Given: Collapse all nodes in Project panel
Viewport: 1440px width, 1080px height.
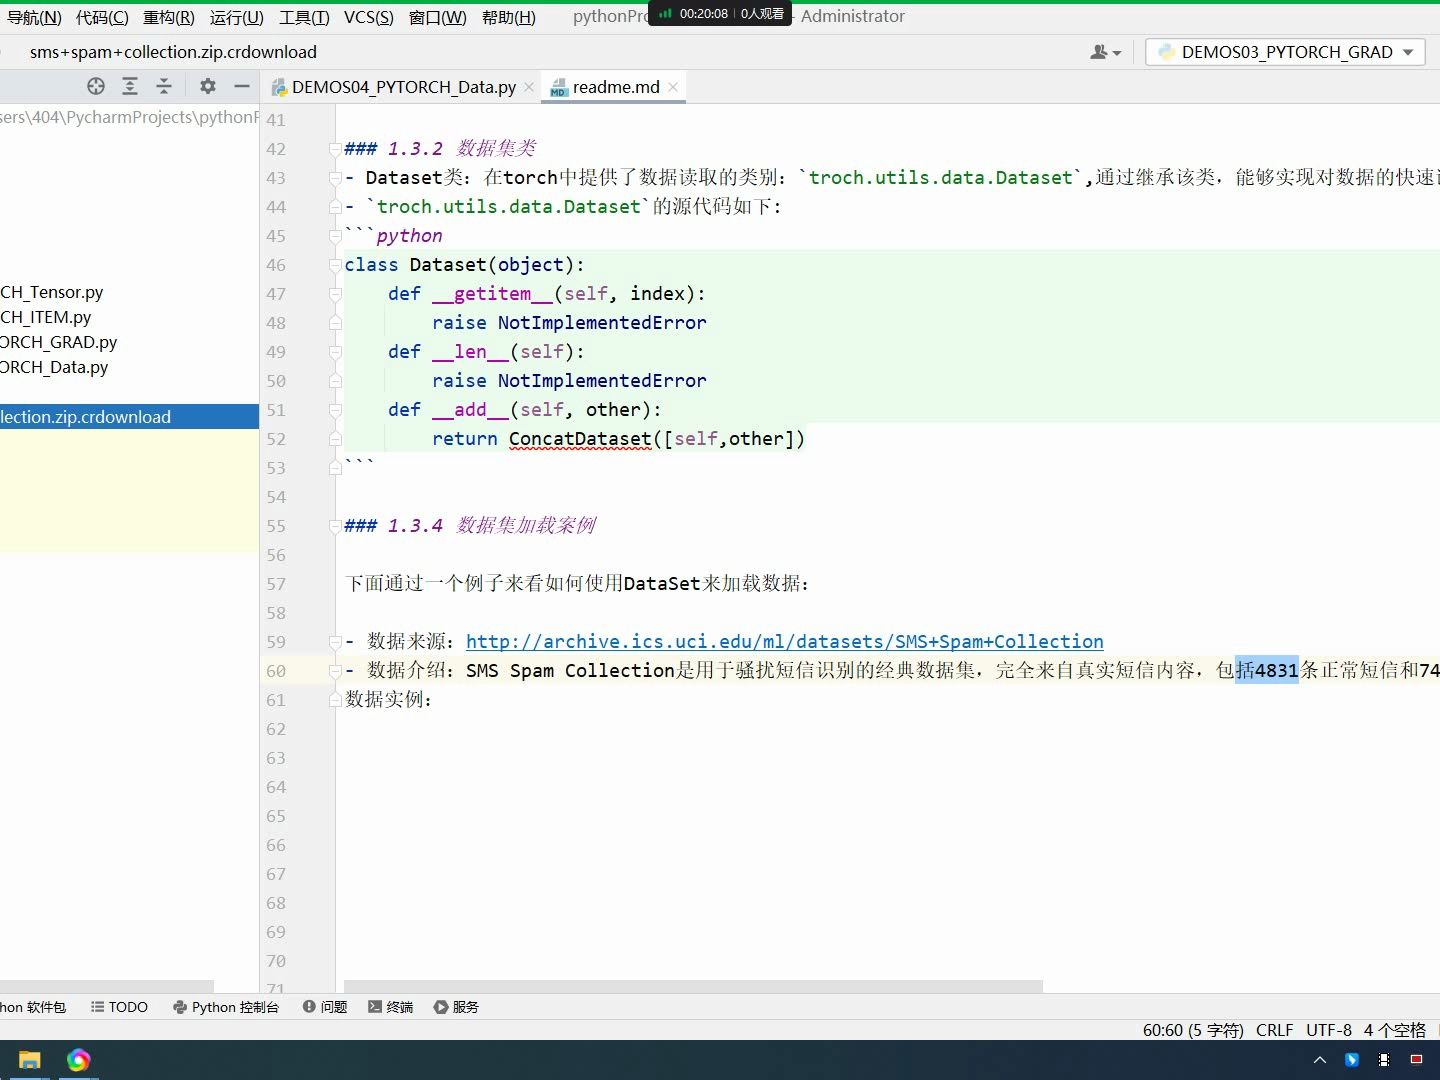Looking at the screenshot, I should tap(164, 86).
